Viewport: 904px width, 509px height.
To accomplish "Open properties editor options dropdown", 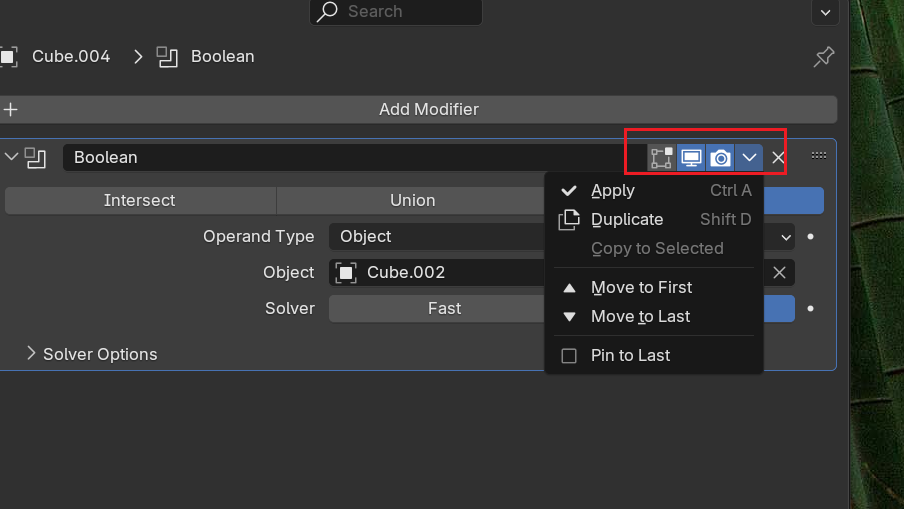I will (x=825, y=13).
